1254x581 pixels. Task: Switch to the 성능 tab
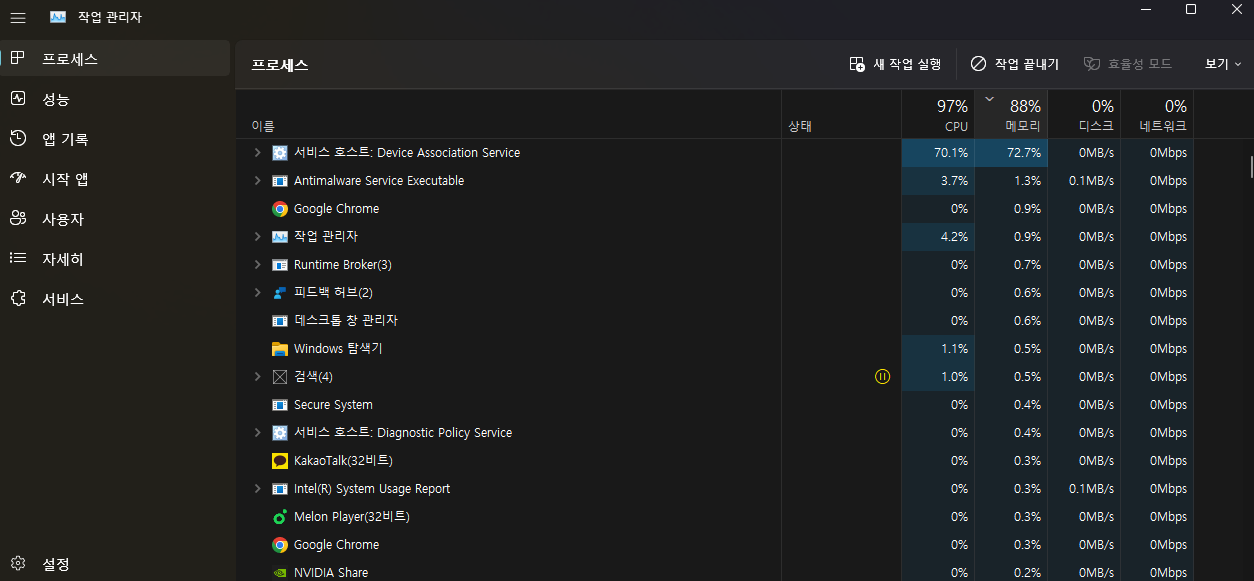pyautogui.click(x=115, y=99)
